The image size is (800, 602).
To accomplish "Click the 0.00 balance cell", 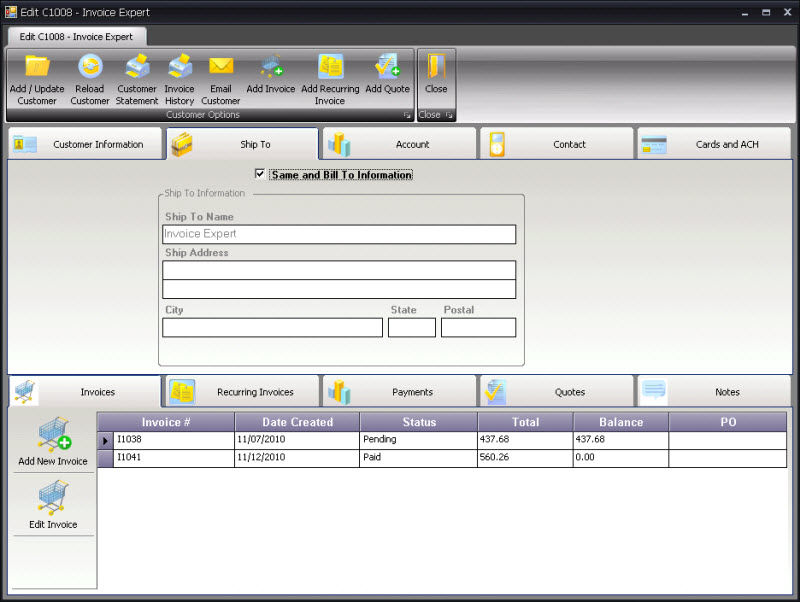I will [x=621, y=458].
